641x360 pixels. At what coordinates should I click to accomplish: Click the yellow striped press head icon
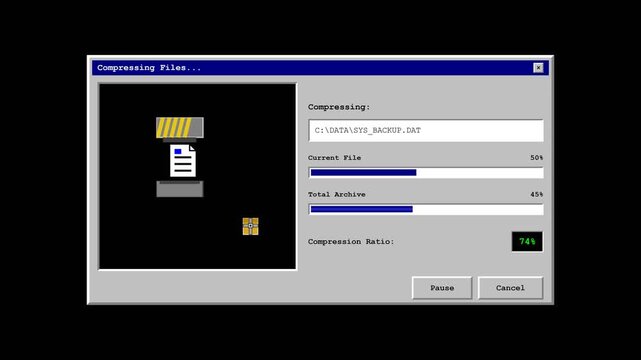pyautogui.click(x=180, y=127)
